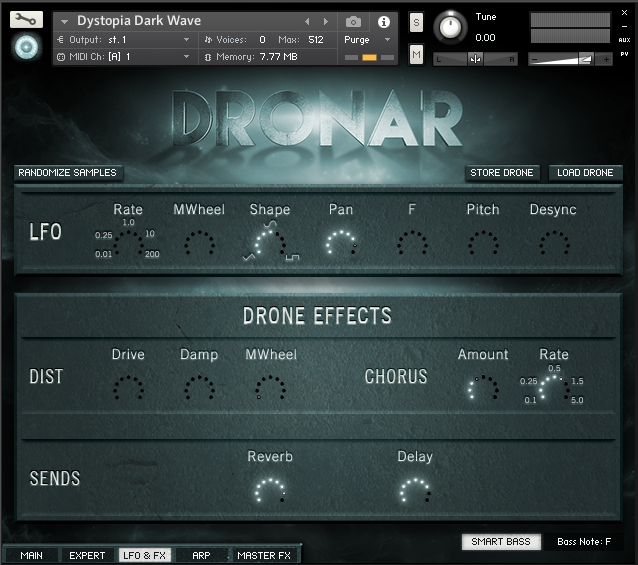Click the LFO MWheel knob
This screenshot has height=565, width=638.
tap(199, 245)
